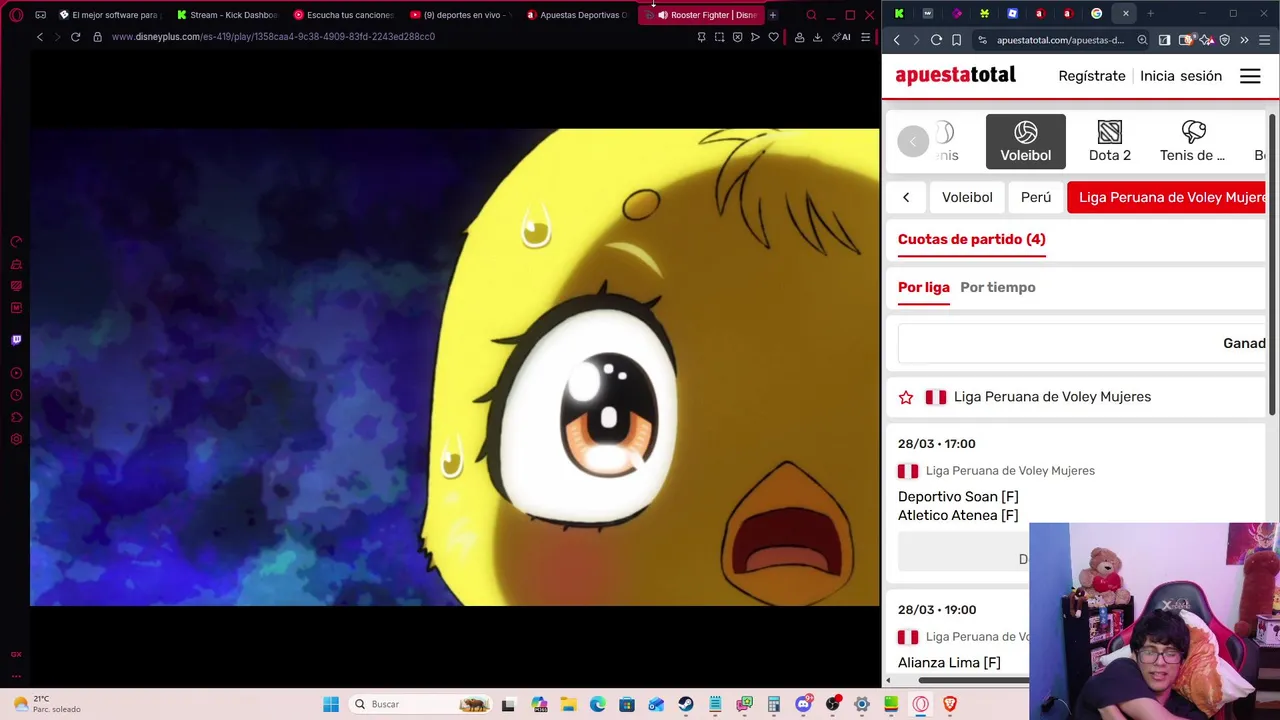1280x720 pixels.
Task: Open Opera AI assistant icon in toolbar
Action: [x=841, y=37]
